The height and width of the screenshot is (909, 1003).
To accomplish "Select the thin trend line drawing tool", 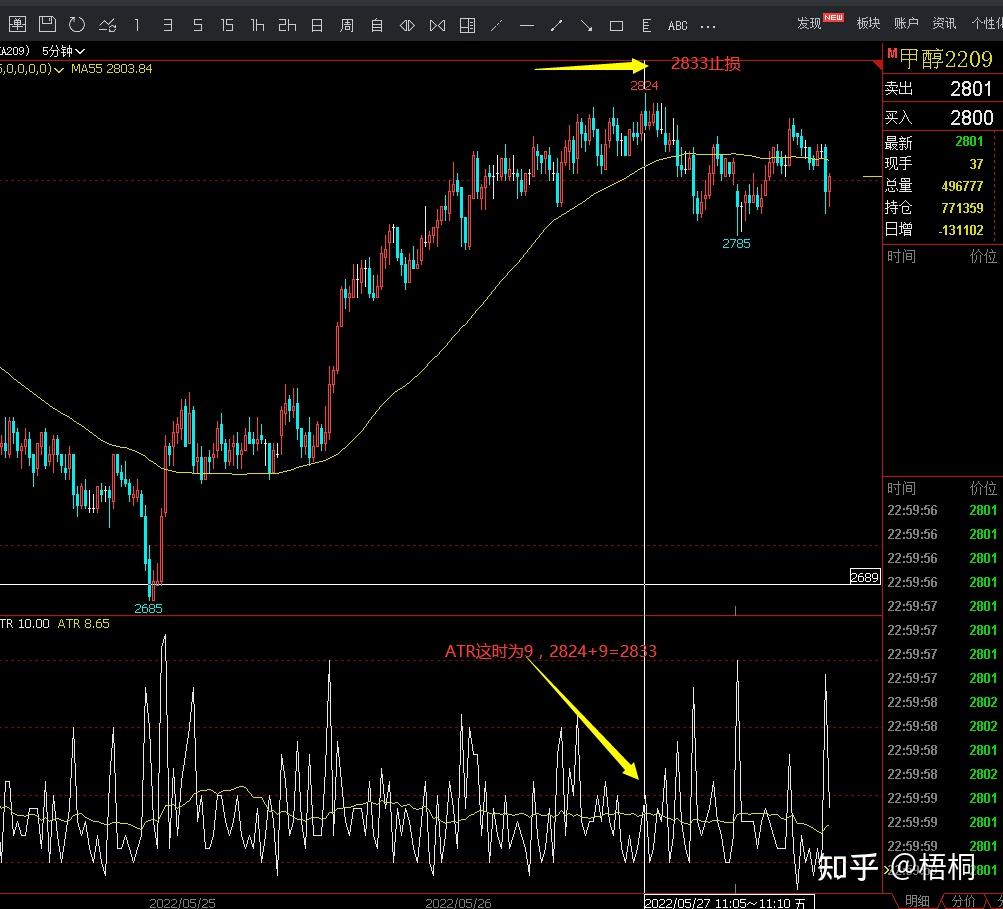I will coord(496,26).
